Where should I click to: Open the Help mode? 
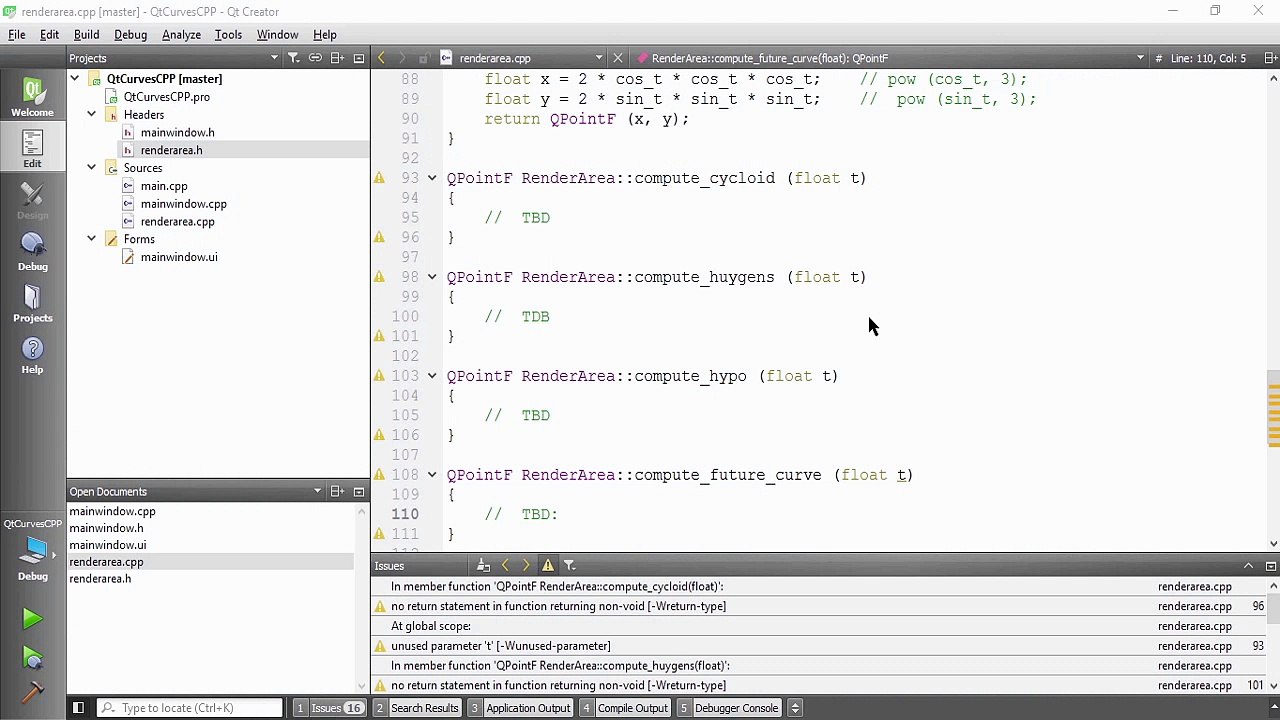pos(32,356)
